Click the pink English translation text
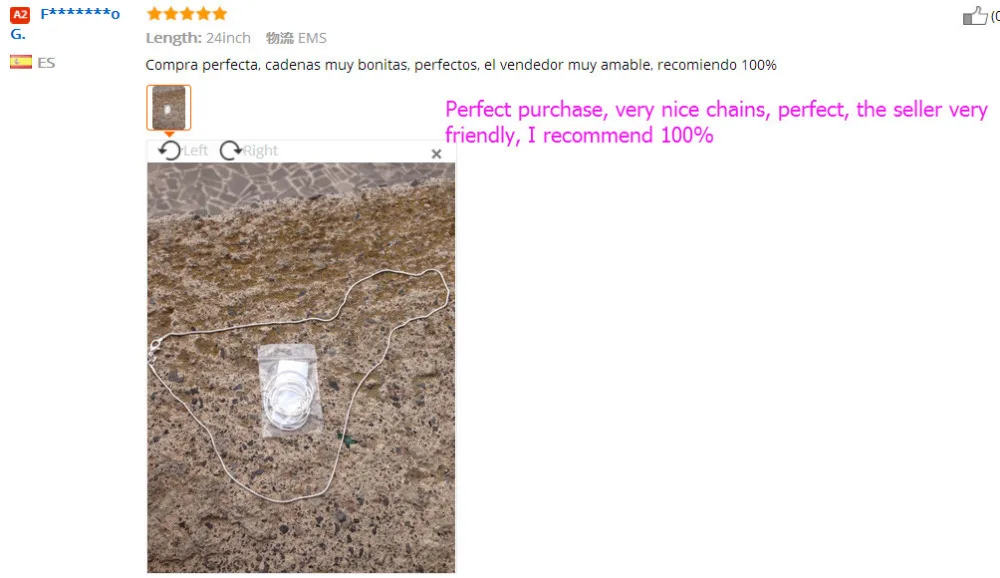1000x578 pixels. 716,122
